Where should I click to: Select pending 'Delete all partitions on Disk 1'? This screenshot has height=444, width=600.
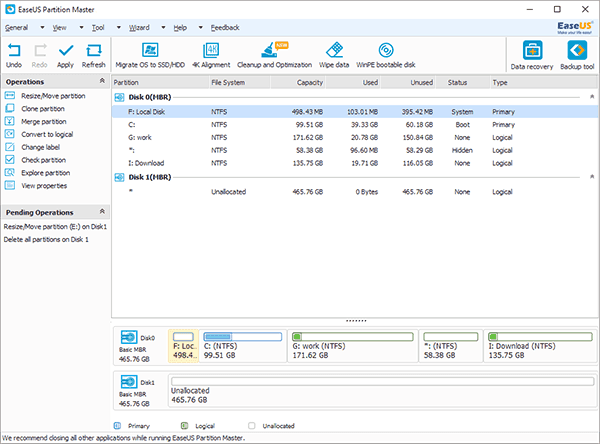(x=46, y=240)
